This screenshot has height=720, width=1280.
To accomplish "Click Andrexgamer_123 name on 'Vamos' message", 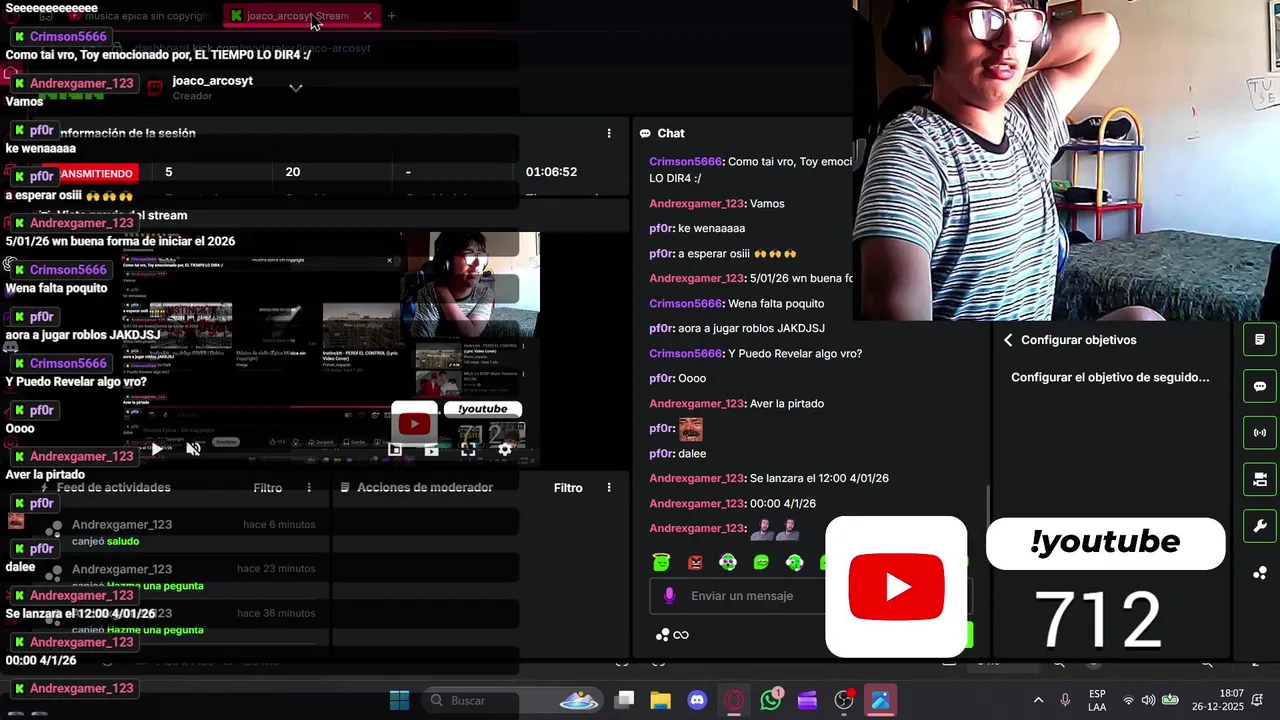I will coord(697,203).
